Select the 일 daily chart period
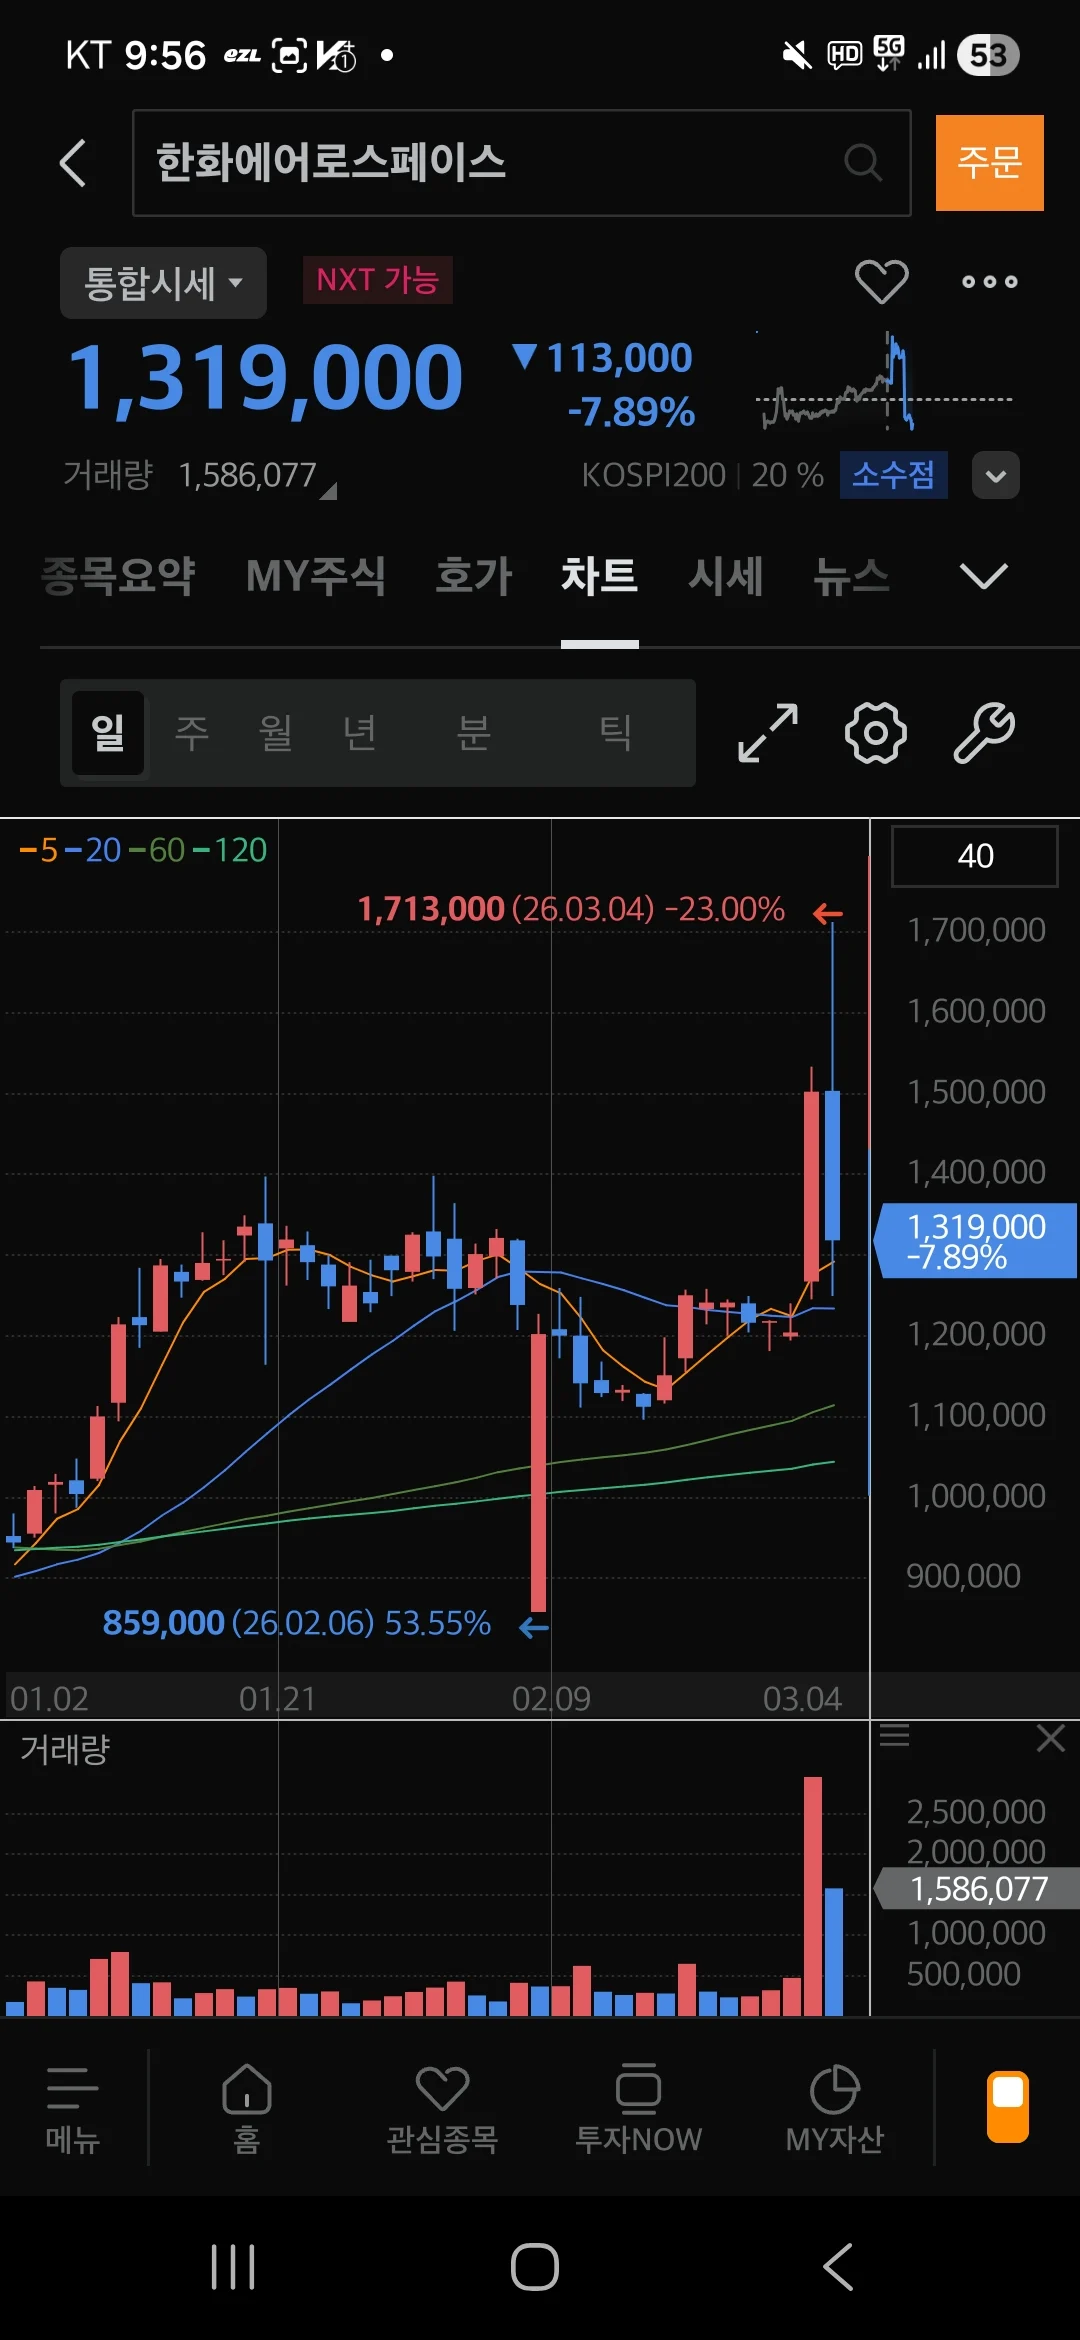Image resolution: width=1080 pixels, height=2340 pixels. tap(108, 733)
